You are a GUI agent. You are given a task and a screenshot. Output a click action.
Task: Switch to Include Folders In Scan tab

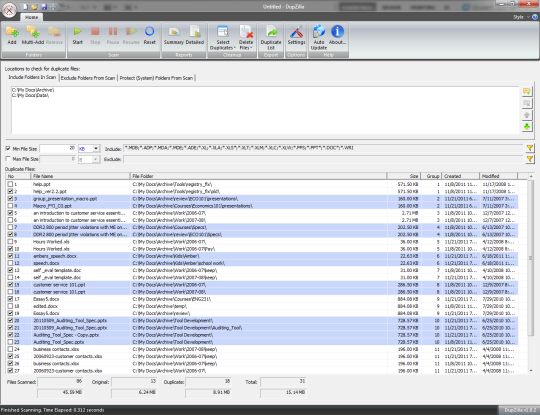(32, 77)
